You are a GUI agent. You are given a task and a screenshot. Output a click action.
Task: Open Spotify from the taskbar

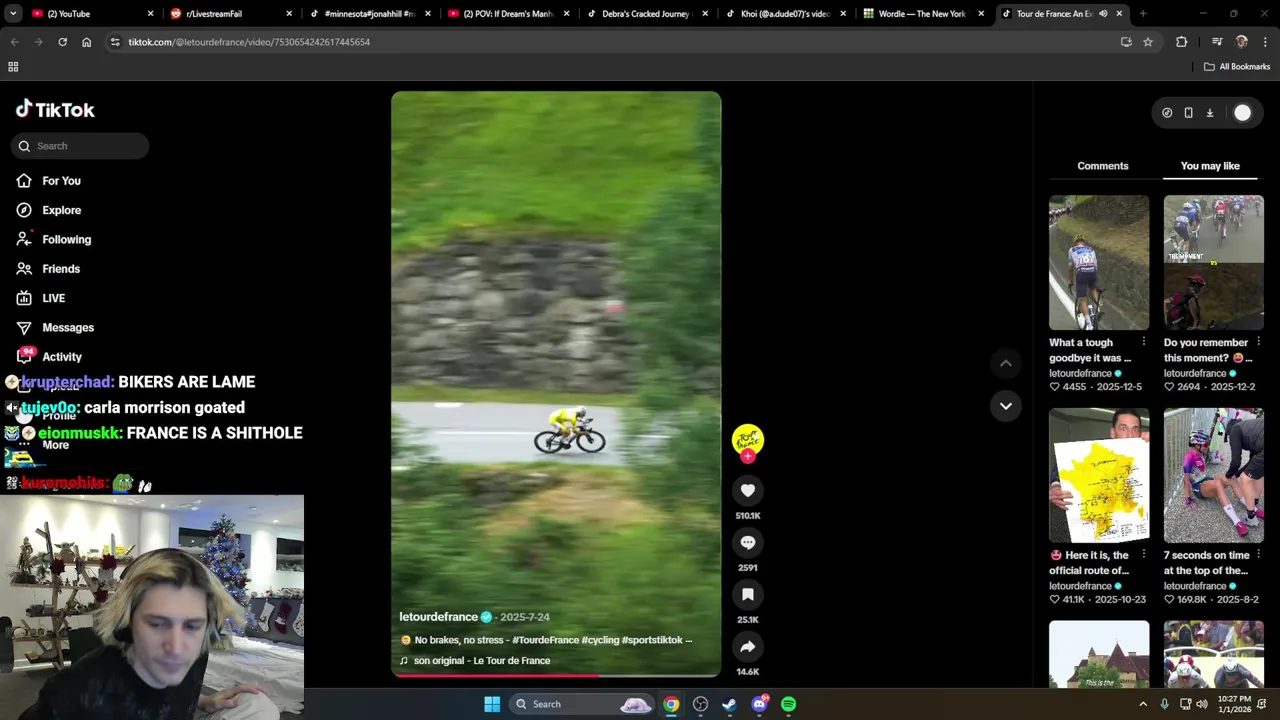click(788, 704)
